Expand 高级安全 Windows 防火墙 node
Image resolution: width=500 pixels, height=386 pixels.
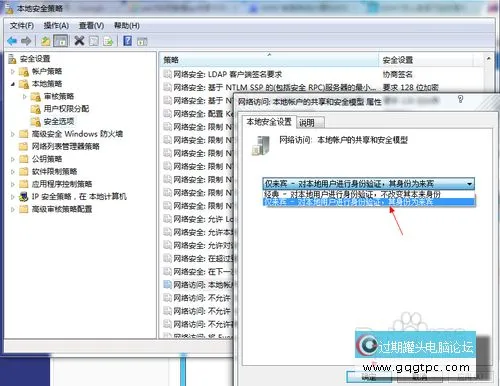click(x=13, y=134)
